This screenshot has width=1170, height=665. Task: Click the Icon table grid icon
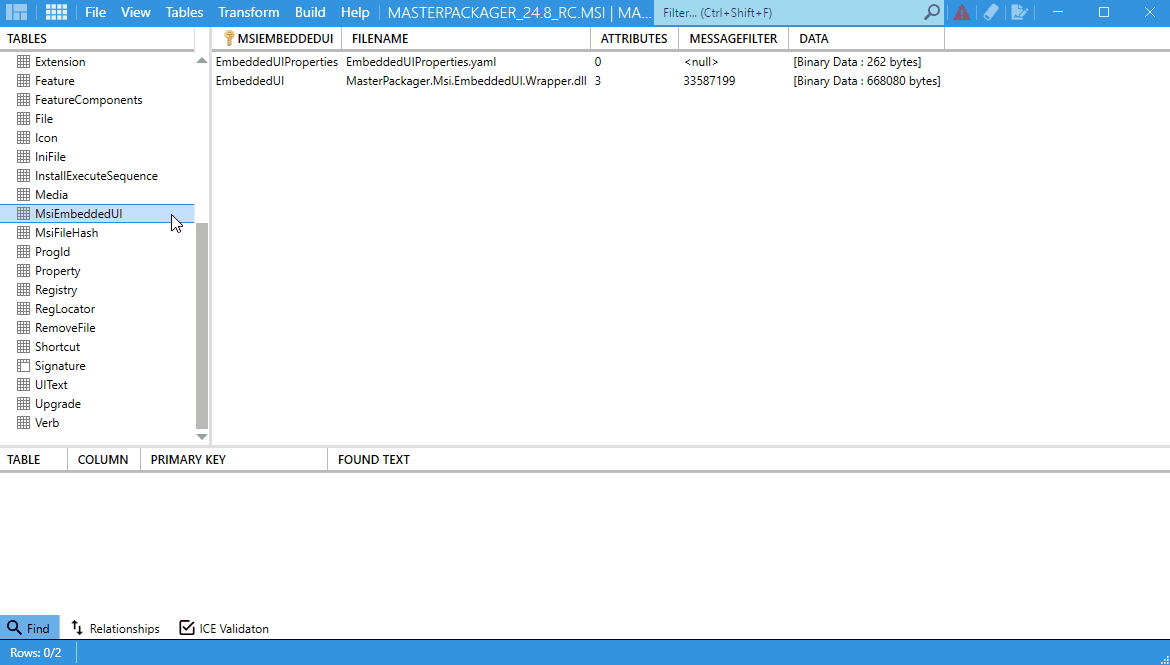coord(23,137)
